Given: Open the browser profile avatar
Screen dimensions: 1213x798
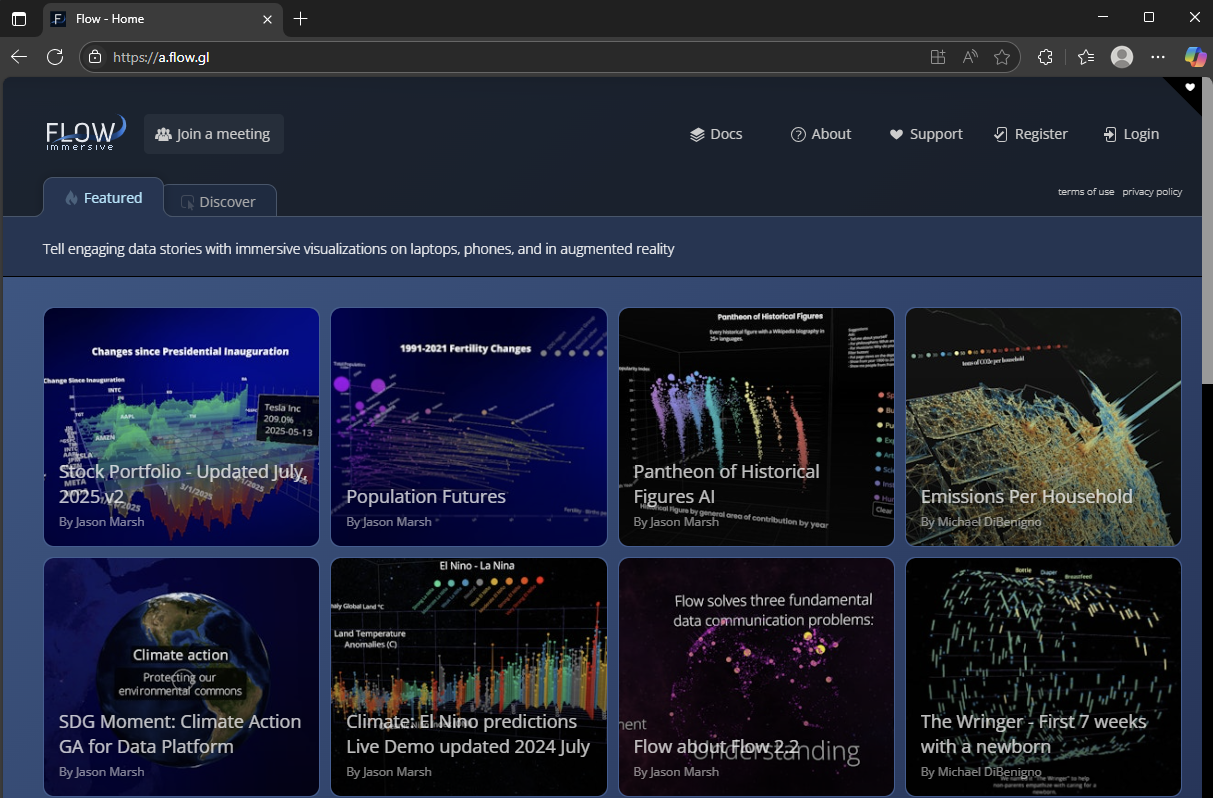Looking at the screenshot, I should (1122, 57).
